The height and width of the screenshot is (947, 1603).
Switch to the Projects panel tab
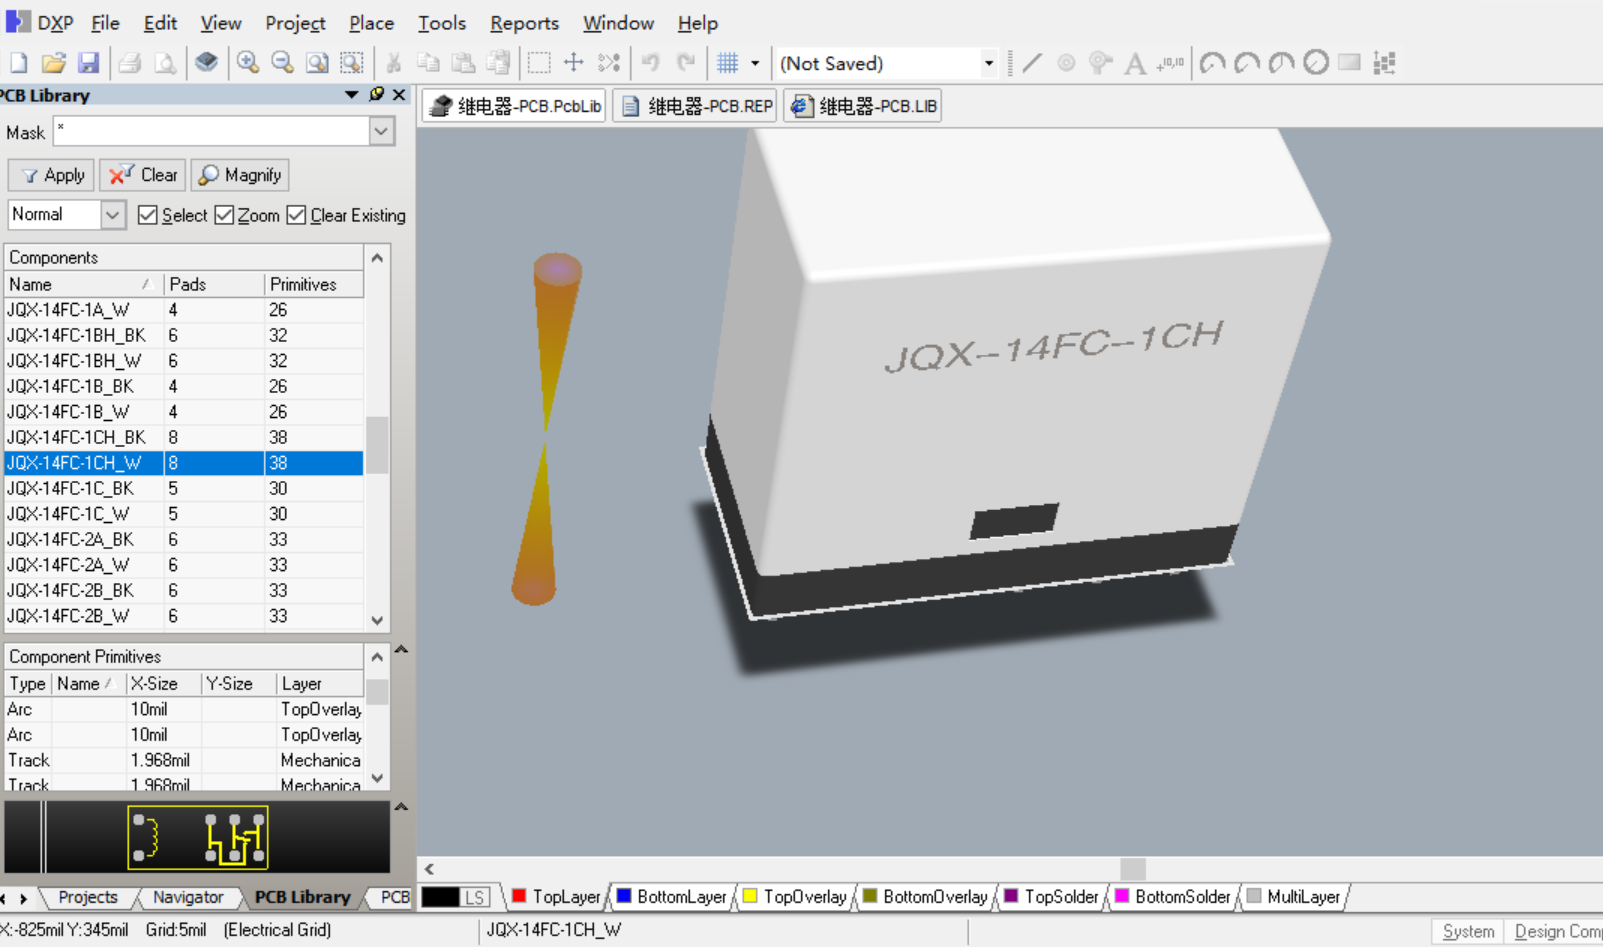coord(87,897)
